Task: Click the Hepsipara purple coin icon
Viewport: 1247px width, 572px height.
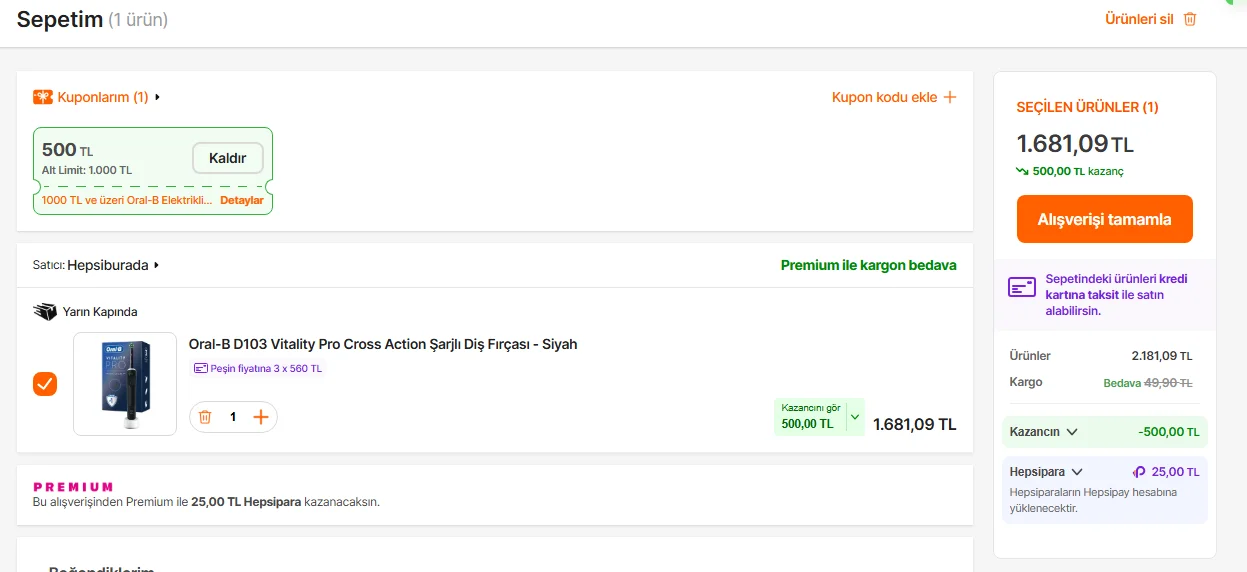Action: click(1138, 472)
